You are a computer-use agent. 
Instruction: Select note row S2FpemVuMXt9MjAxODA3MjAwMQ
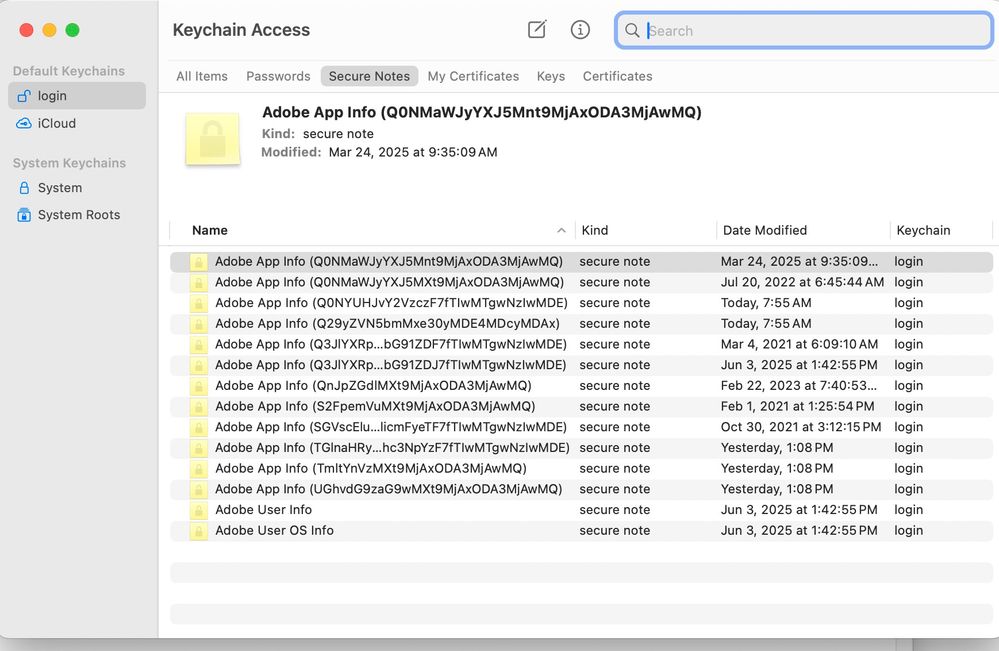pyautogui.click(x=581, y=406)
